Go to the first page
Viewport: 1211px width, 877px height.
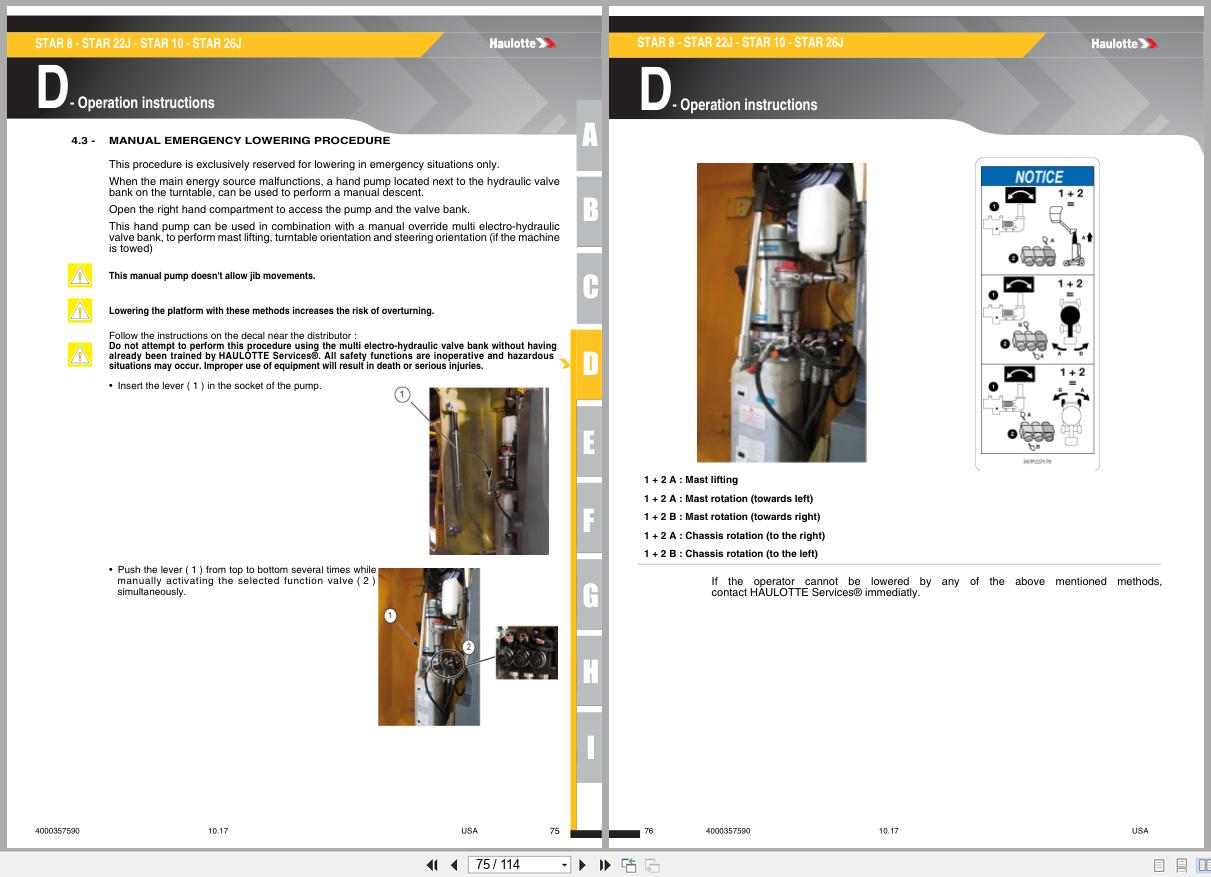[x=433, y=865]
